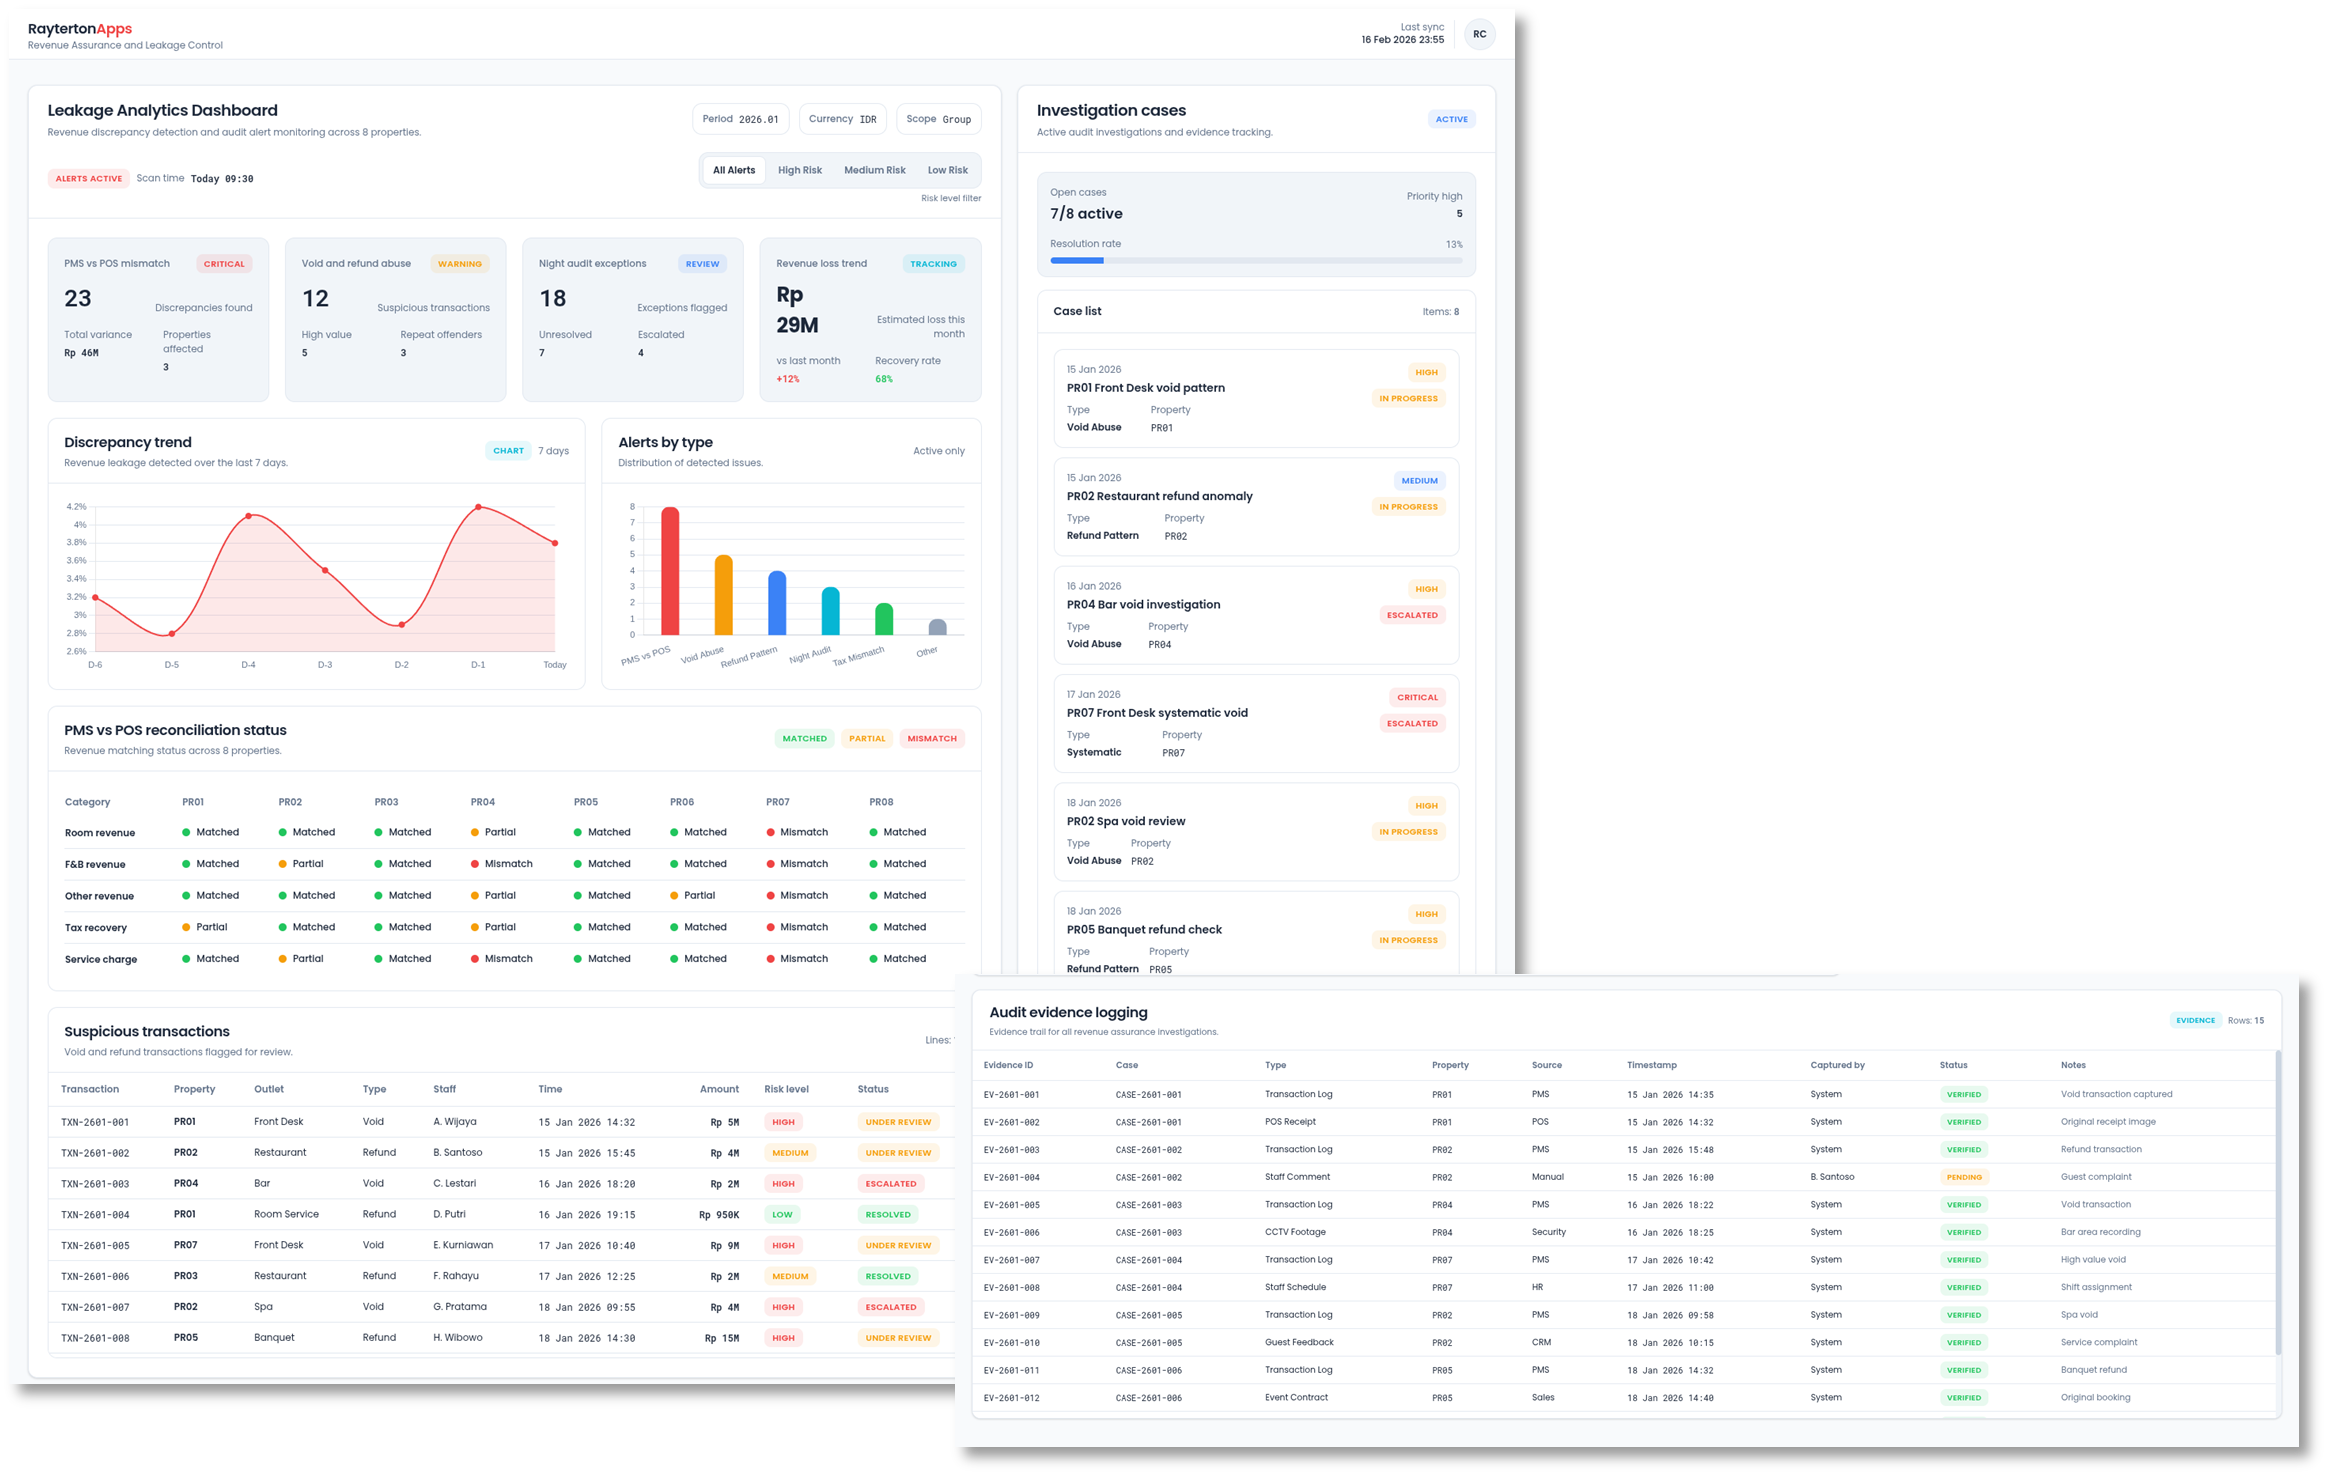Toggle the MATCHED legend filter
Screen dimensions: 2328x1476
click(804, 739)
